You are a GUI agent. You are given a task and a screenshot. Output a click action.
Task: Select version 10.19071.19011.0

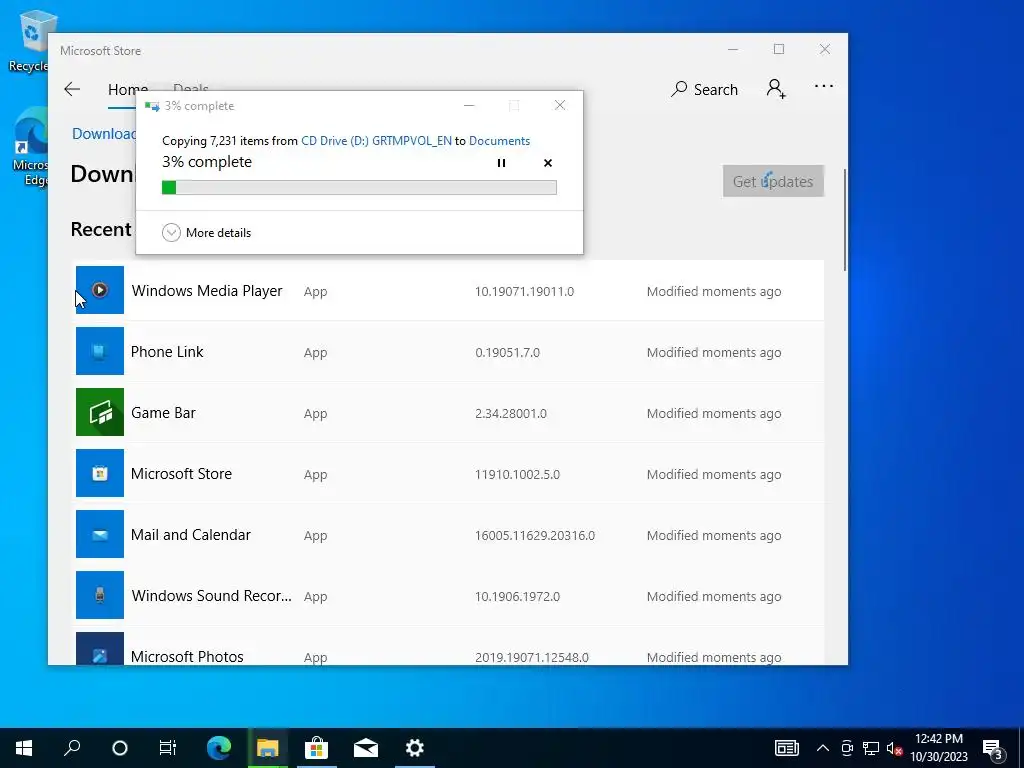[524, 292]
